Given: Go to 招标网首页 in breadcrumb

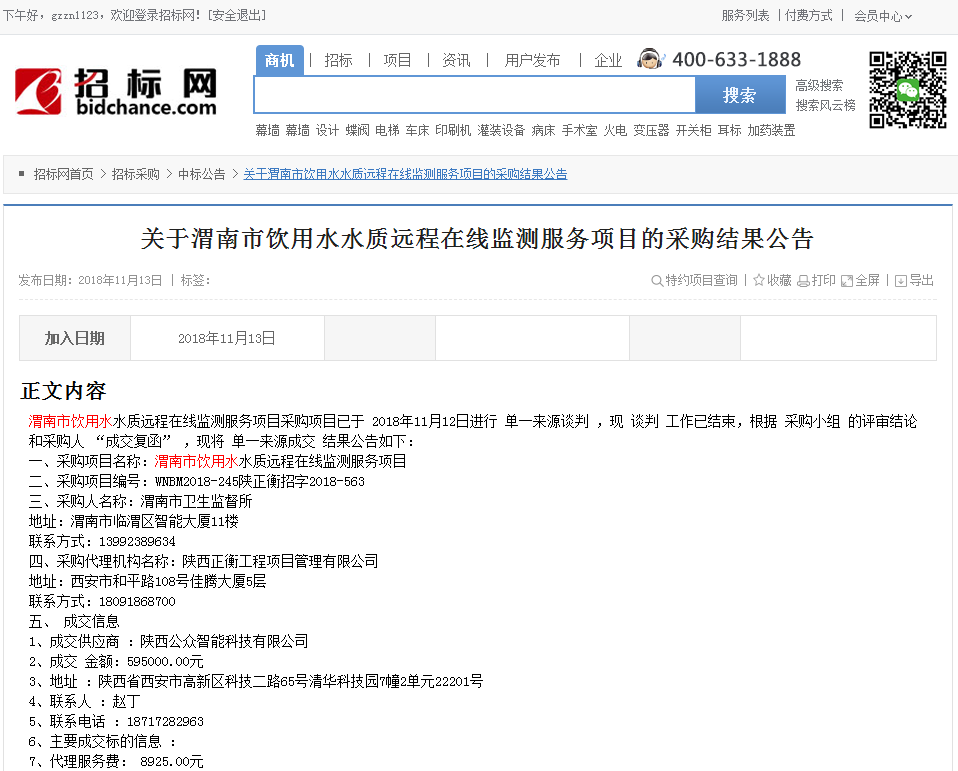Looking at the screenshot, I should tap(63, 174).
